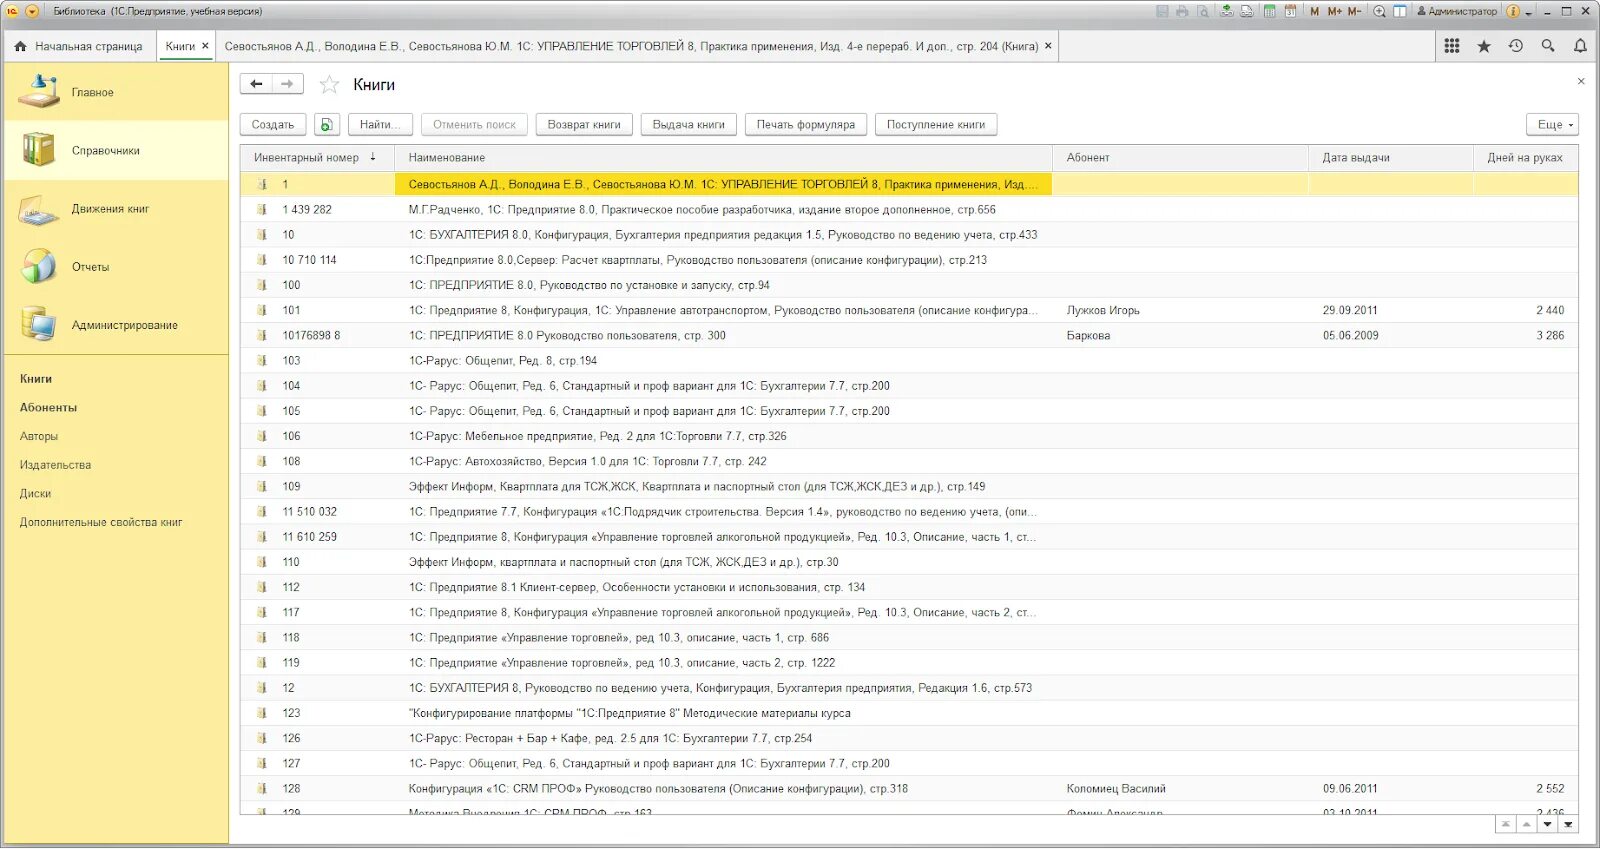The width and height of the screenshot is (1600, 849).
Task: Open the Favorites star in the top panel
Action: (1484, 46)
